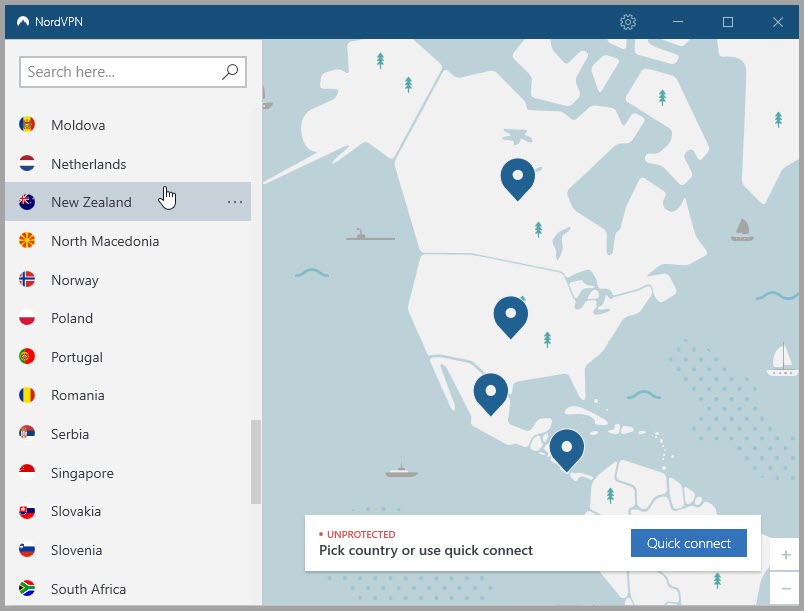Click the North Macedonia flag icon
Screen dimensions: 804x611
click(27, 240)
